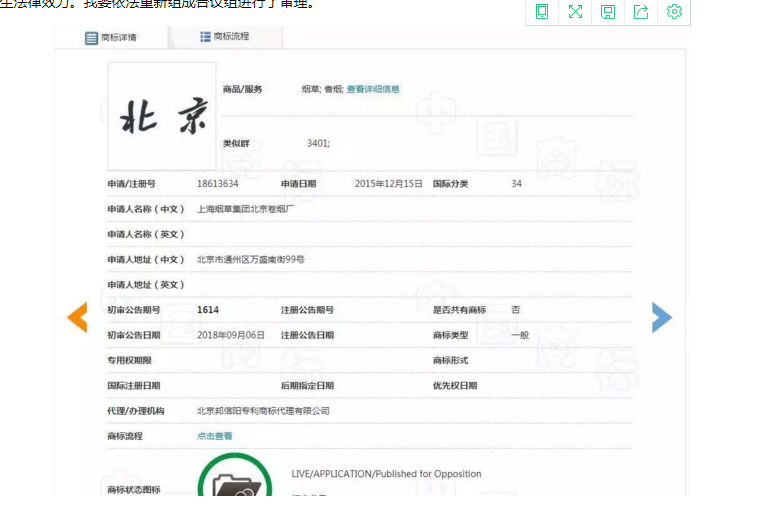This screenshot has height=505, width=769.
Task: Click the 注册公告期号 label
Action: tap(307, 310)
